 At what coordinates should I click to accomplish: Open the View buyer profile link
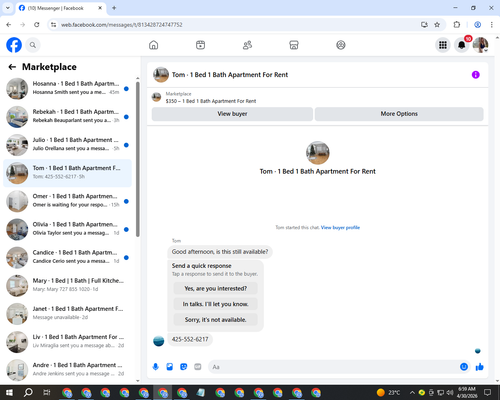click(x=340, y=228)
